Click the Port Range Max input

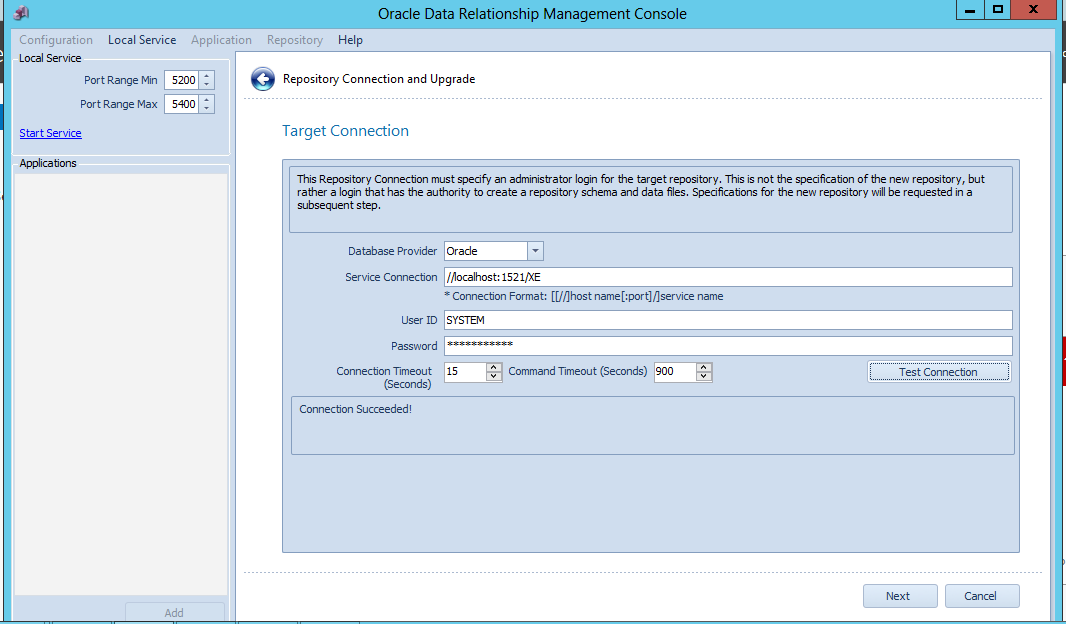click(x=183, y=104)
